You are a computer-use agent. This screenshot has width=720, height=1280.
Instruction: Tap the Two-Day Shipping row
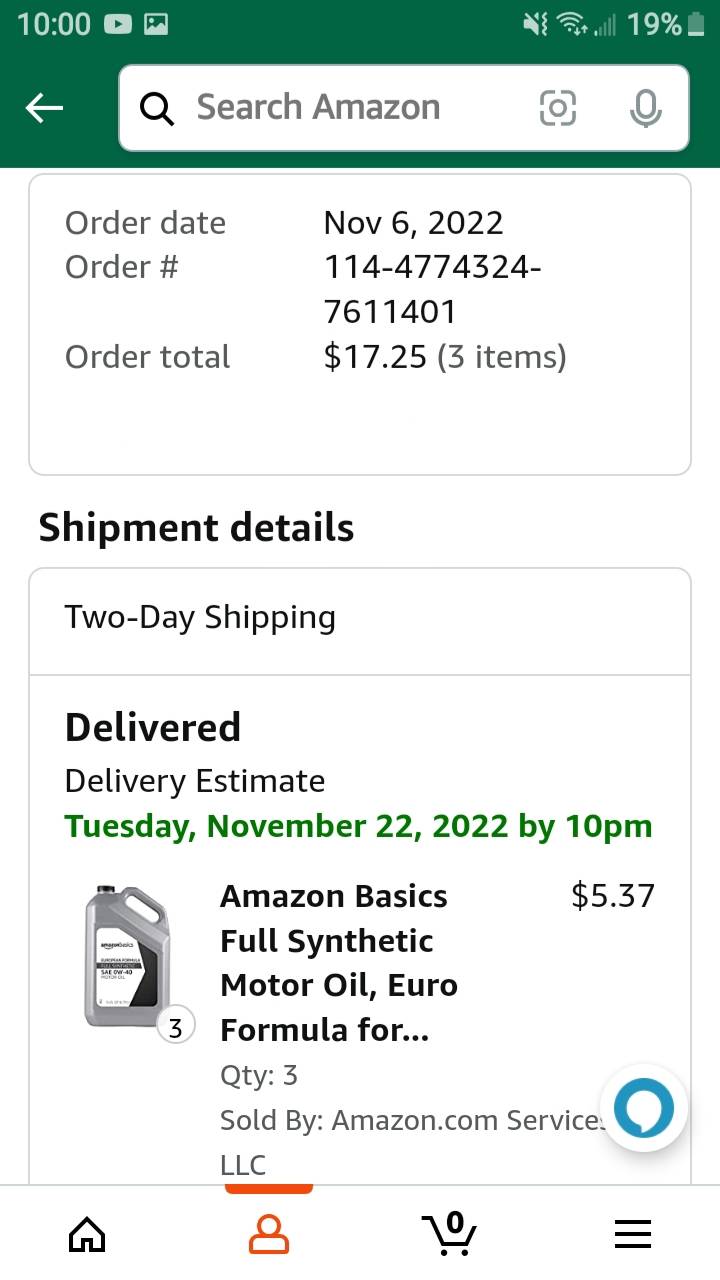pyautogui.click(x=360, y=618)
